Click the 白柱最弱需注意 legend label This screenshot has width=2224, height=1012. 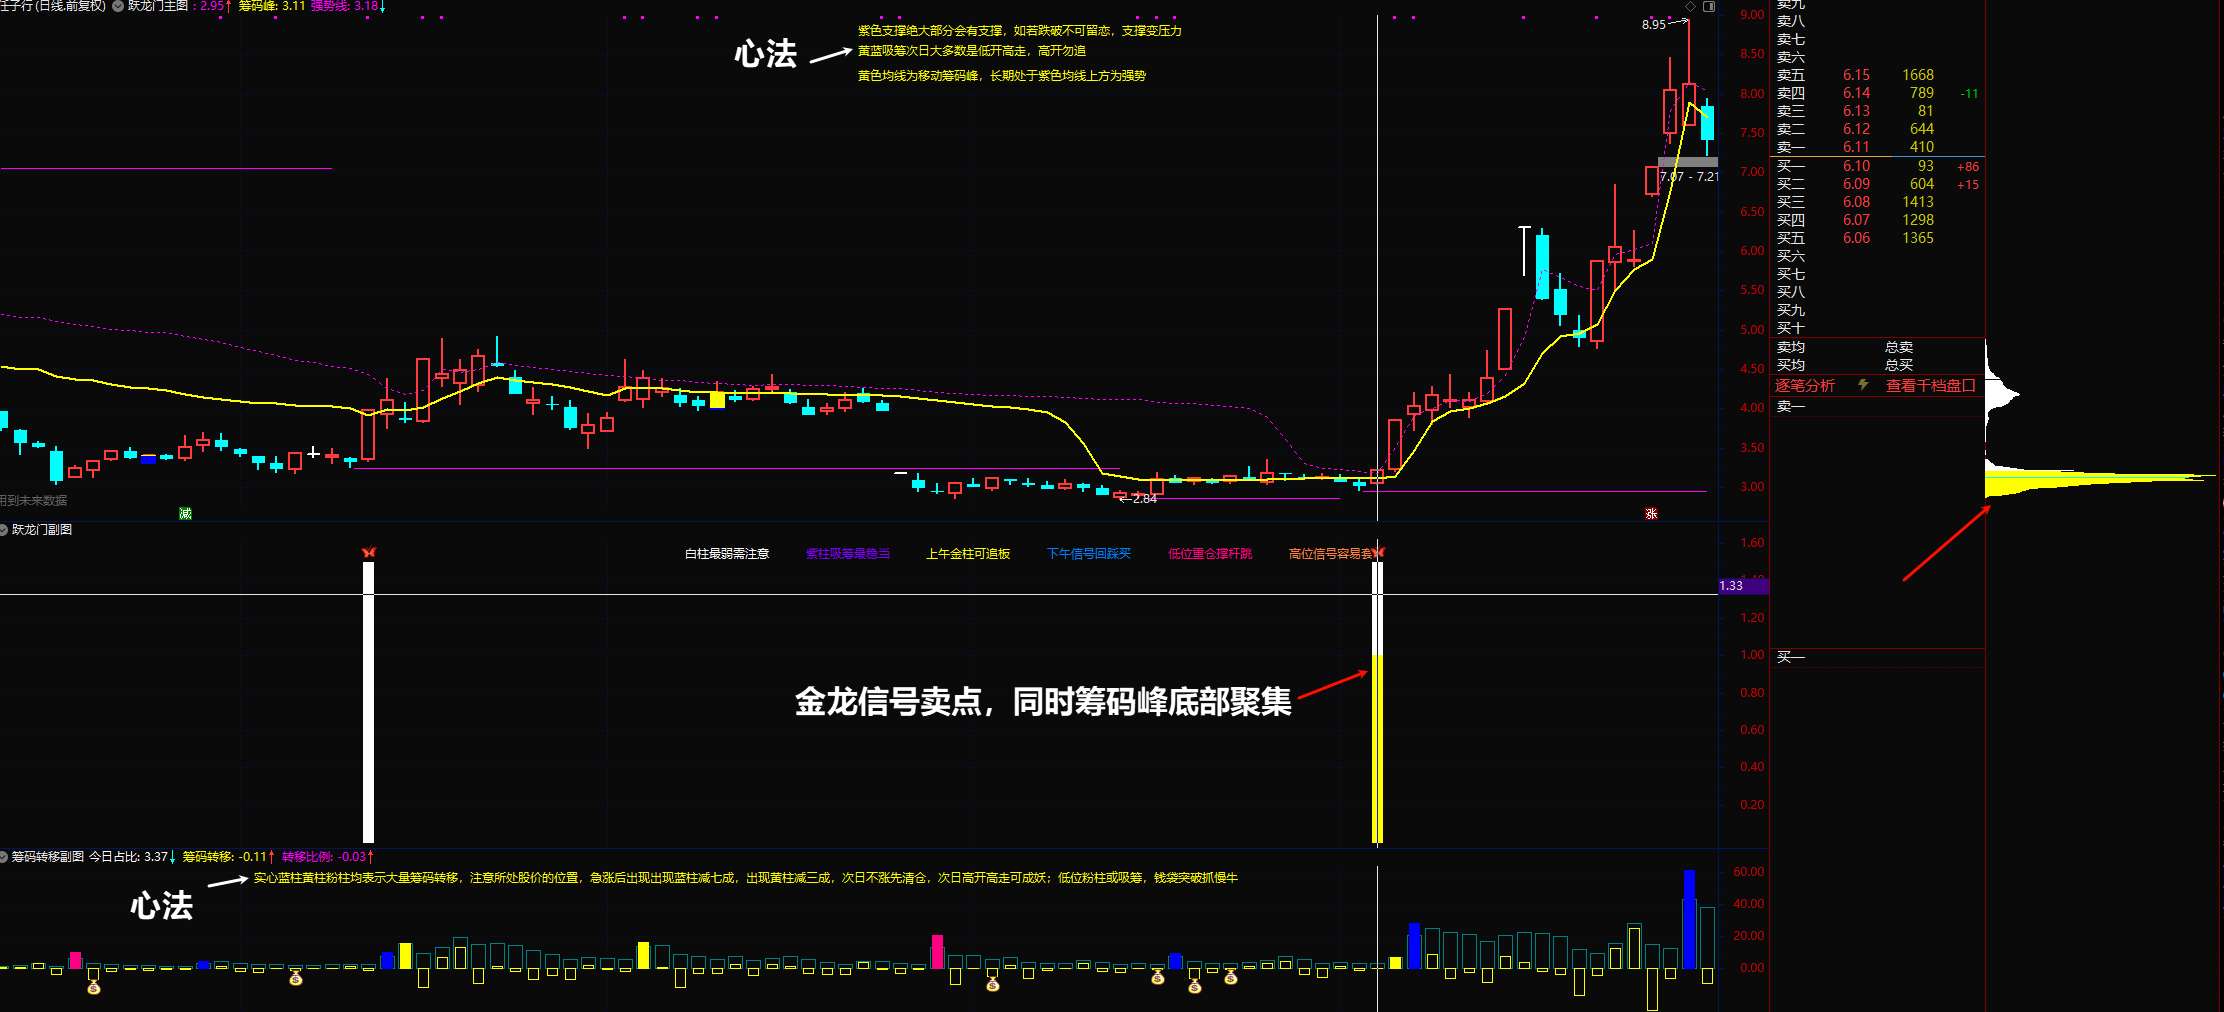coord(727,554)
